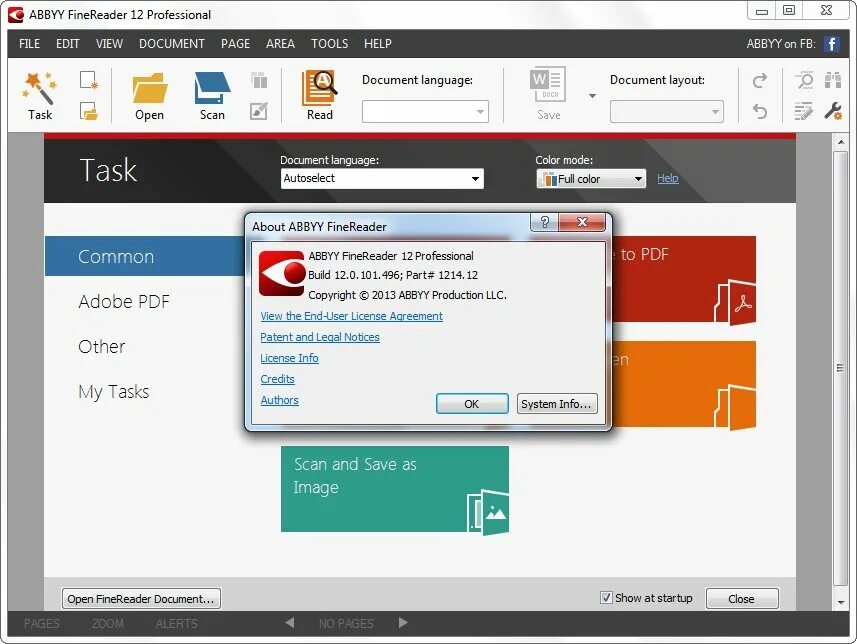
Task: Click the scrollbar down arrow
Action: point(841,602)
